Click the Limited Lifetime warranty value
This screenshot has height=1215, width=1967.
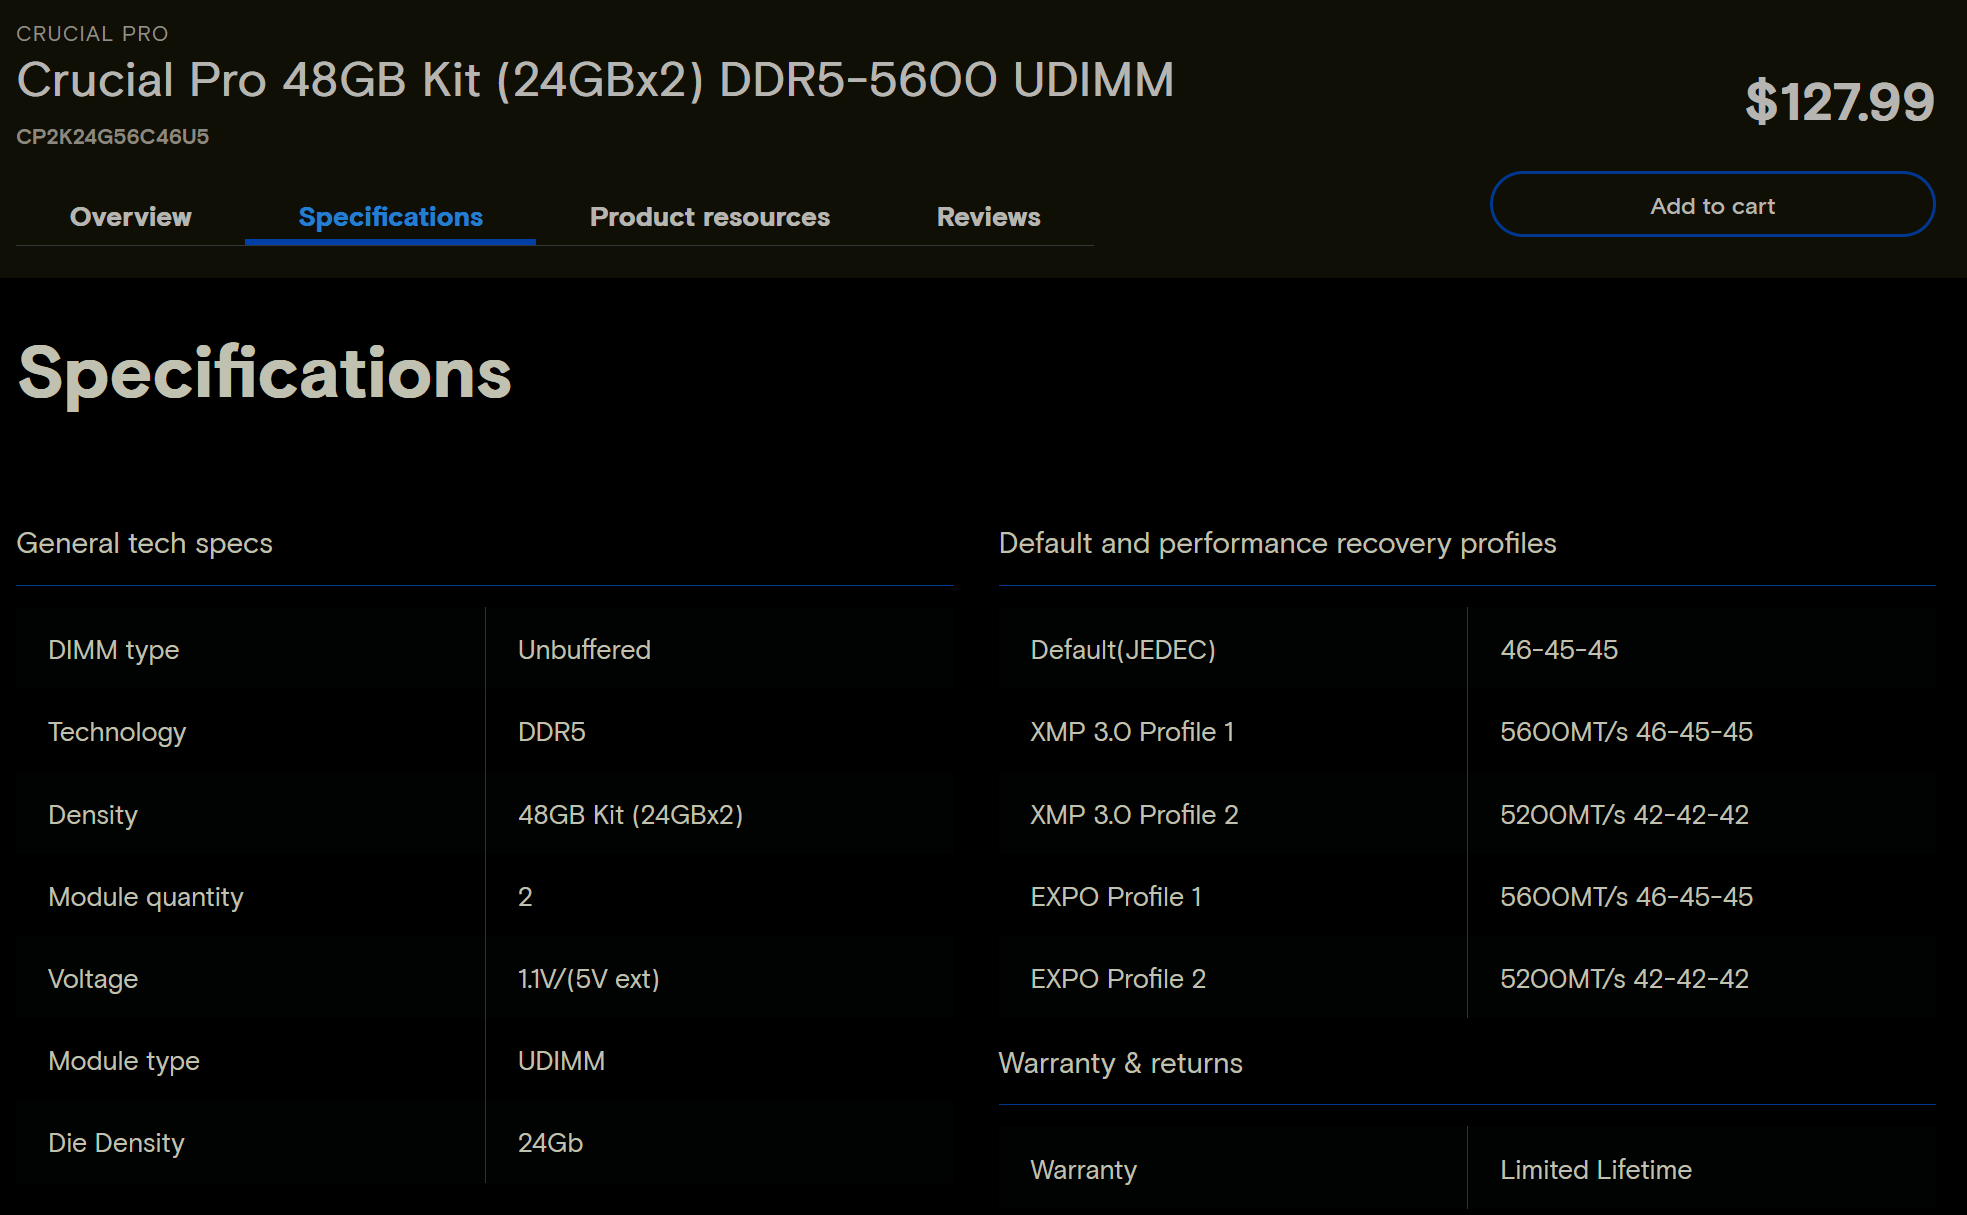point(1596,1170)
